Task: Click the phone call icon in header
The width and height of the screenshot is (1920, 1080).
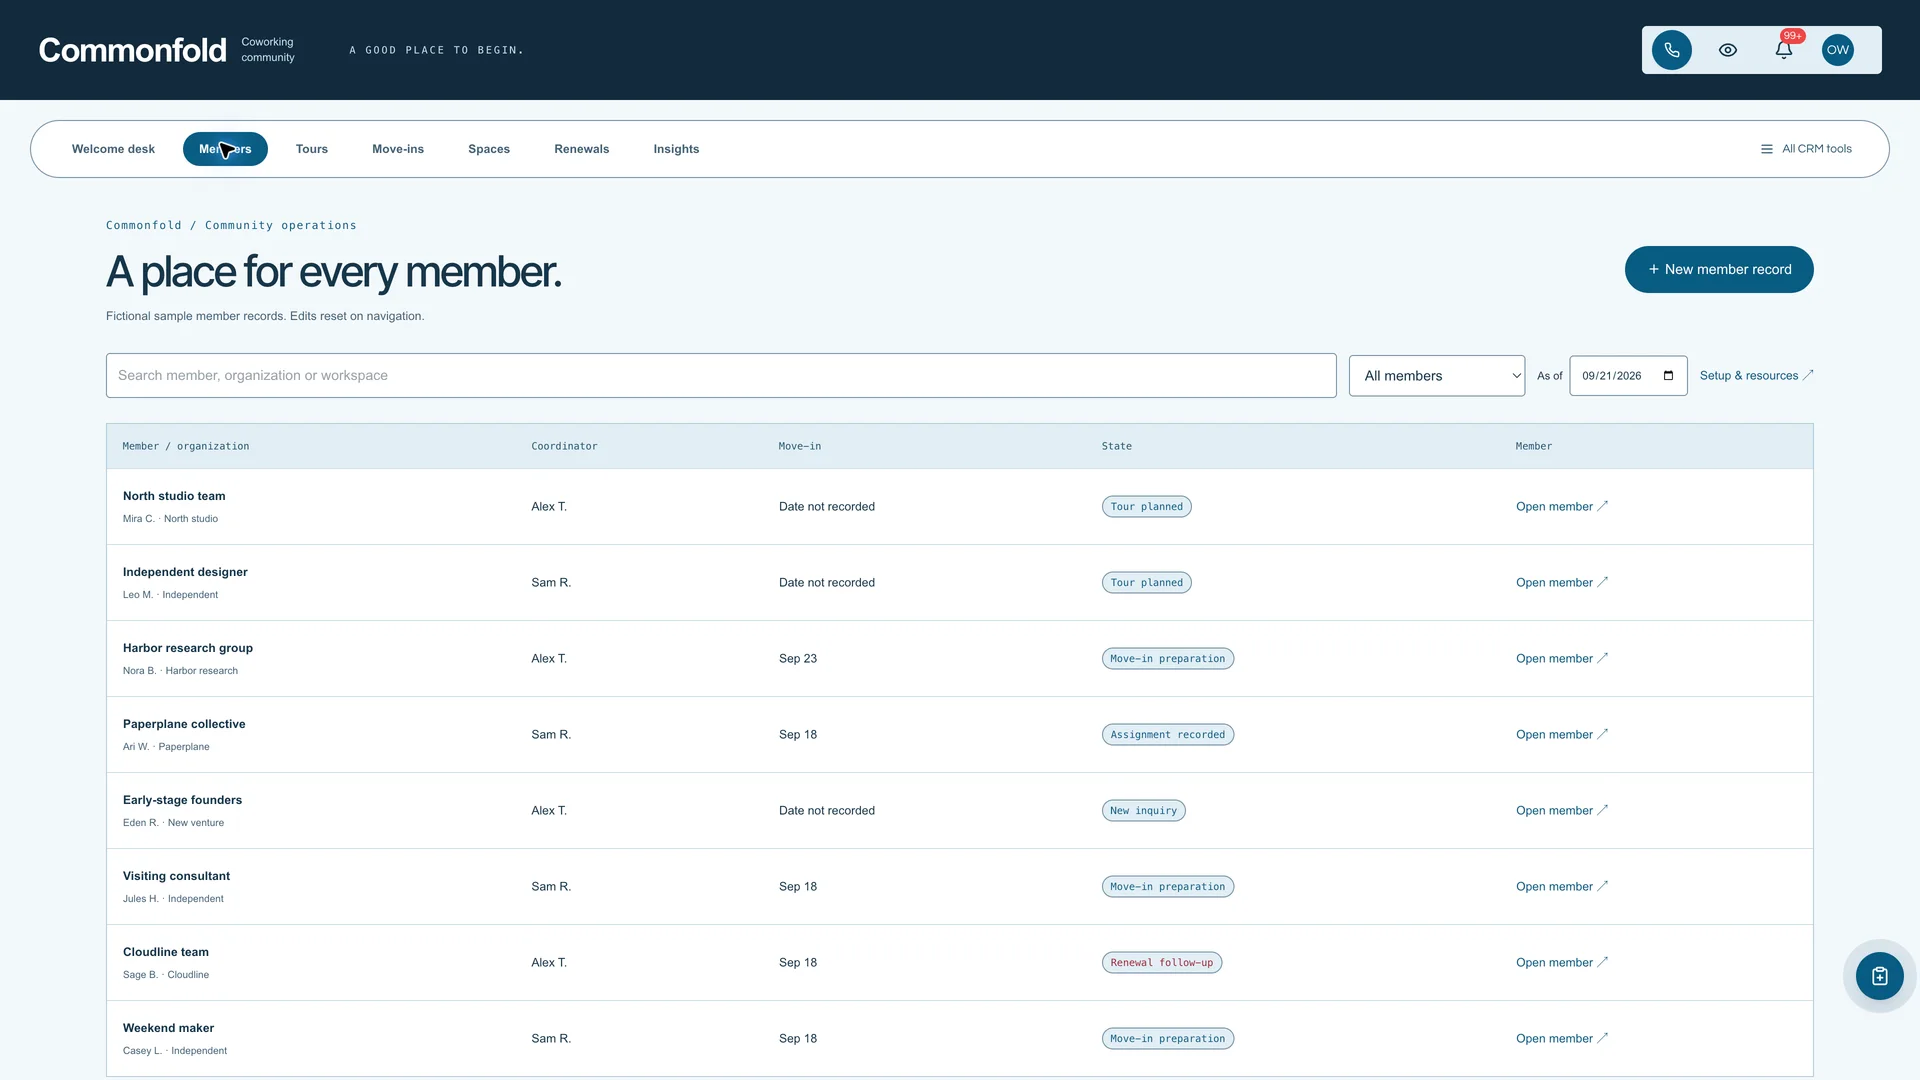Action: pyautogui.click(x=1671, y=50)
